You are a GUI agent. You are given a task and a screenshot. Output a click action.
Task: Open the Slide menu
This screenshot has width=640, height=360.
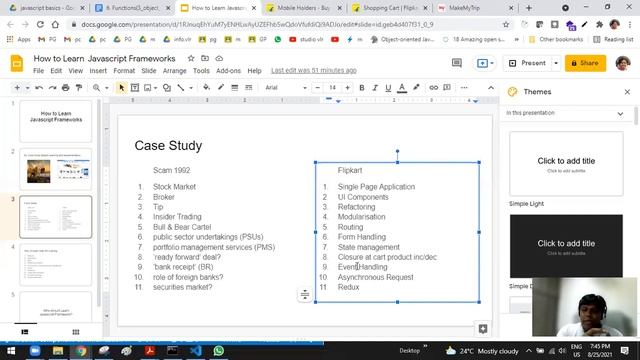pyautogui.click(x=149, y=71)
